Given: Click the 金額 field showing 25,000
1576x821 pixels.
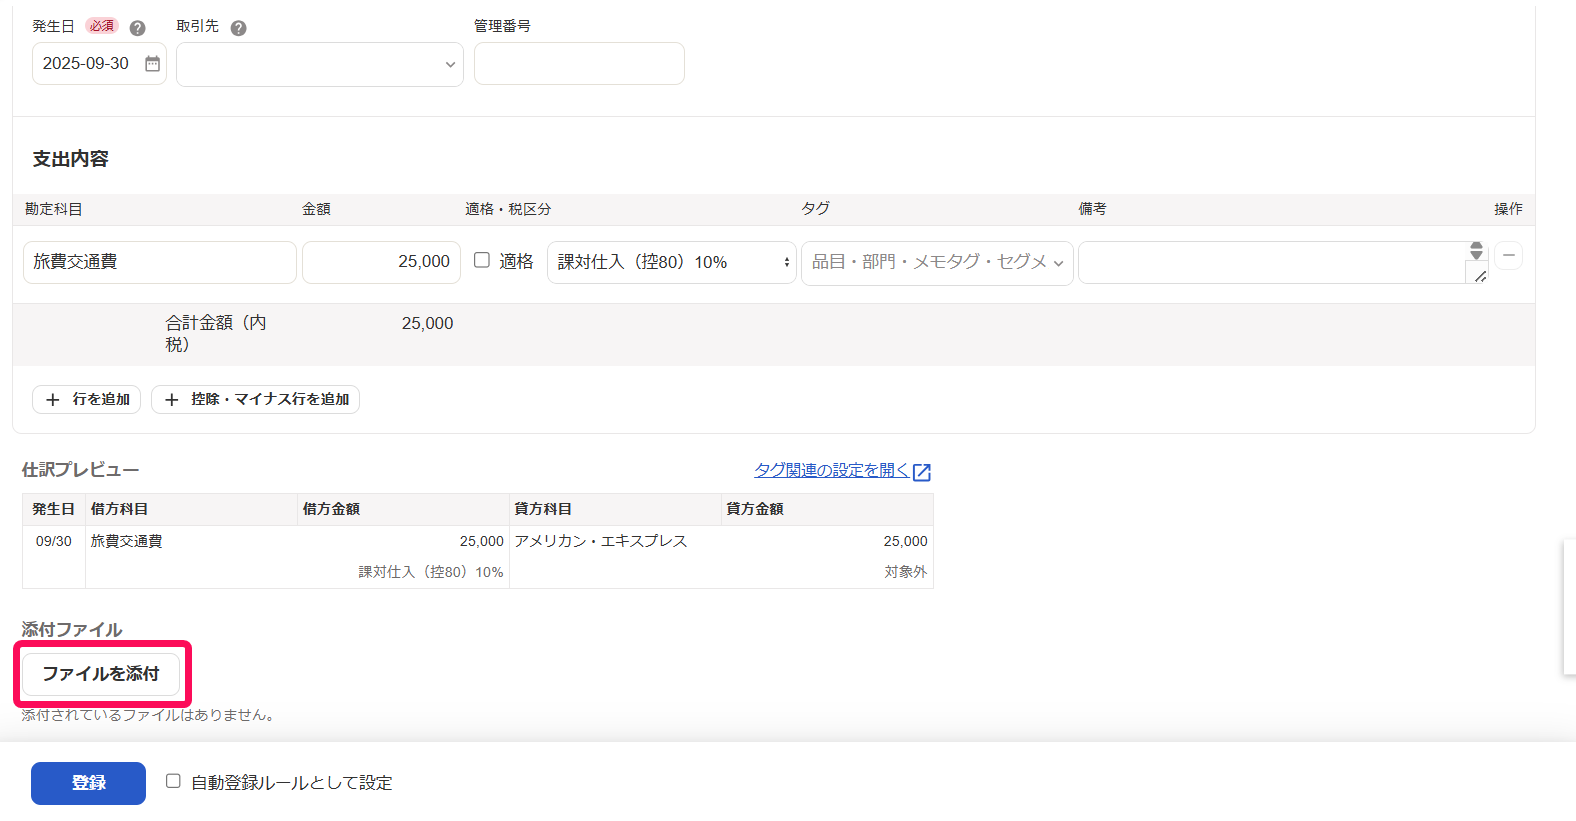Looking at the screenshot, I should point(381,262).
